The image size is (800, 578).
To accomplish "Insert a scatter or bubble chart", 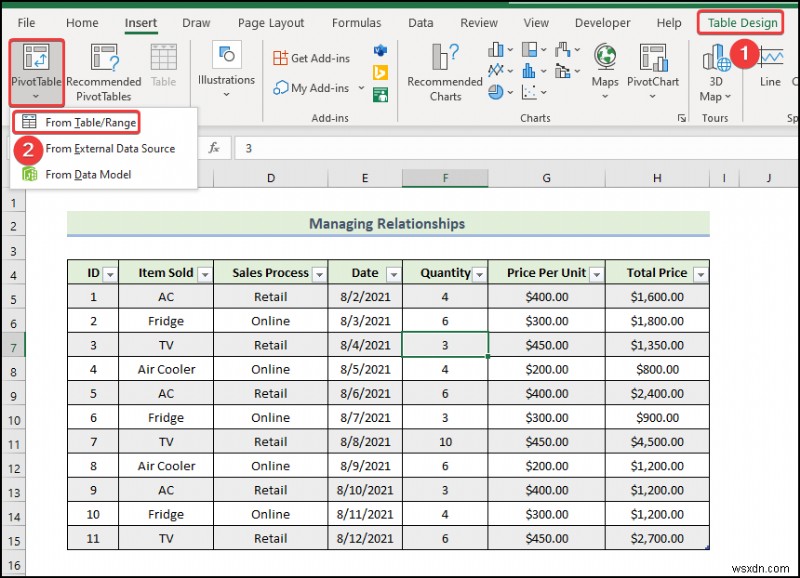I will (x=529, y=92).
